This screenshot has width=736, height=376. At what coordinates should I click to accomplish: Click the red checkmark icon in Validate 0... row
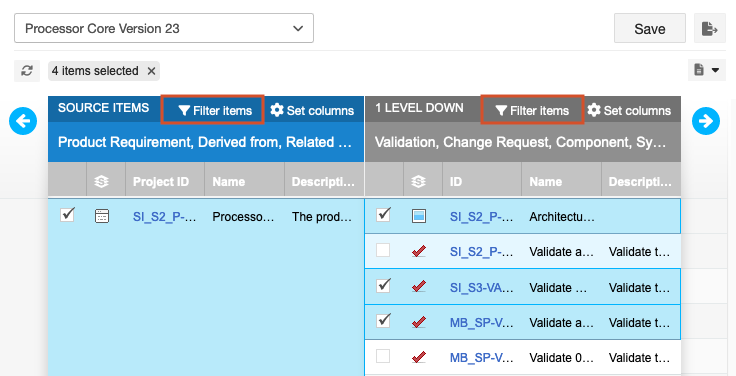point(419,357)
